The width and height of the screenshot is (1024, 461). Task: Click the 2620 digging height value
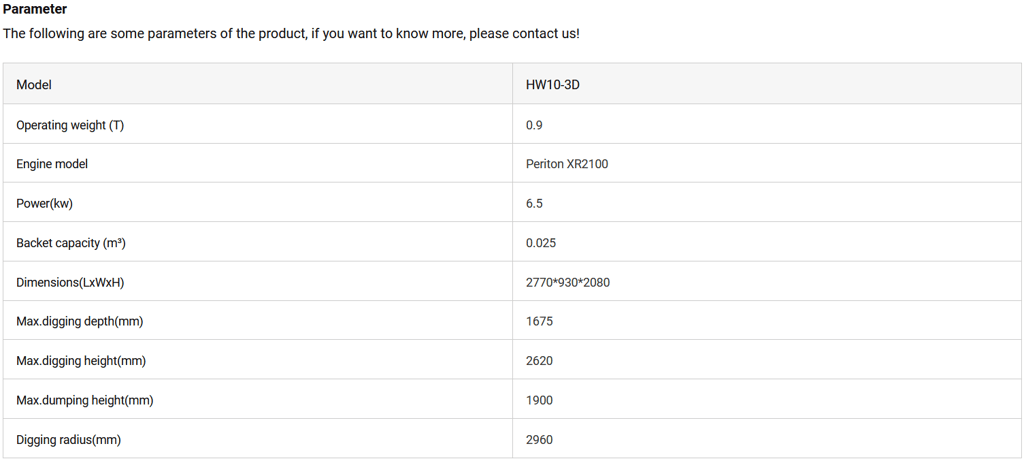coord(539,360)
